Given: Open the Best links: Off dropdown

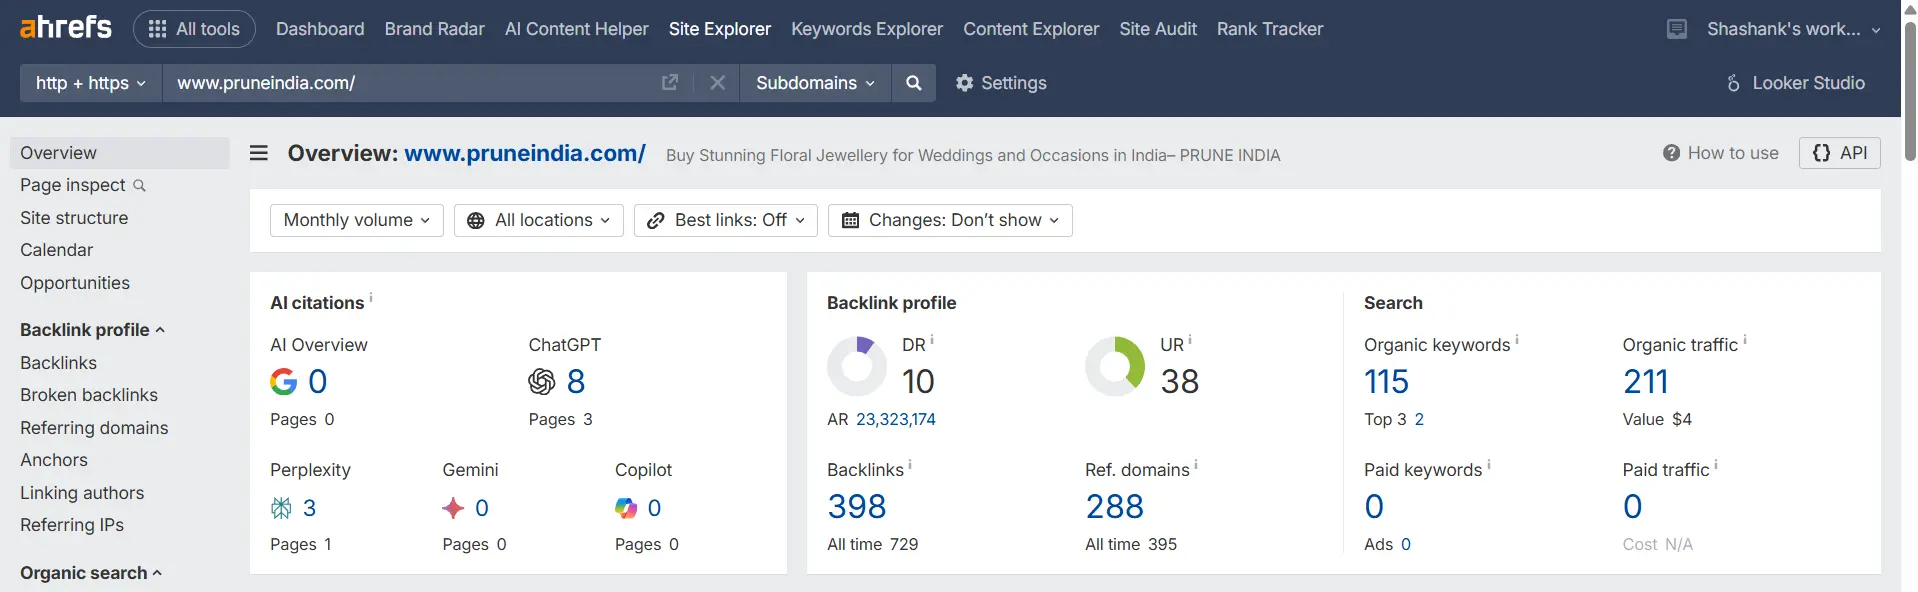Looking at the screenshot, I should [x=726, y=220].
